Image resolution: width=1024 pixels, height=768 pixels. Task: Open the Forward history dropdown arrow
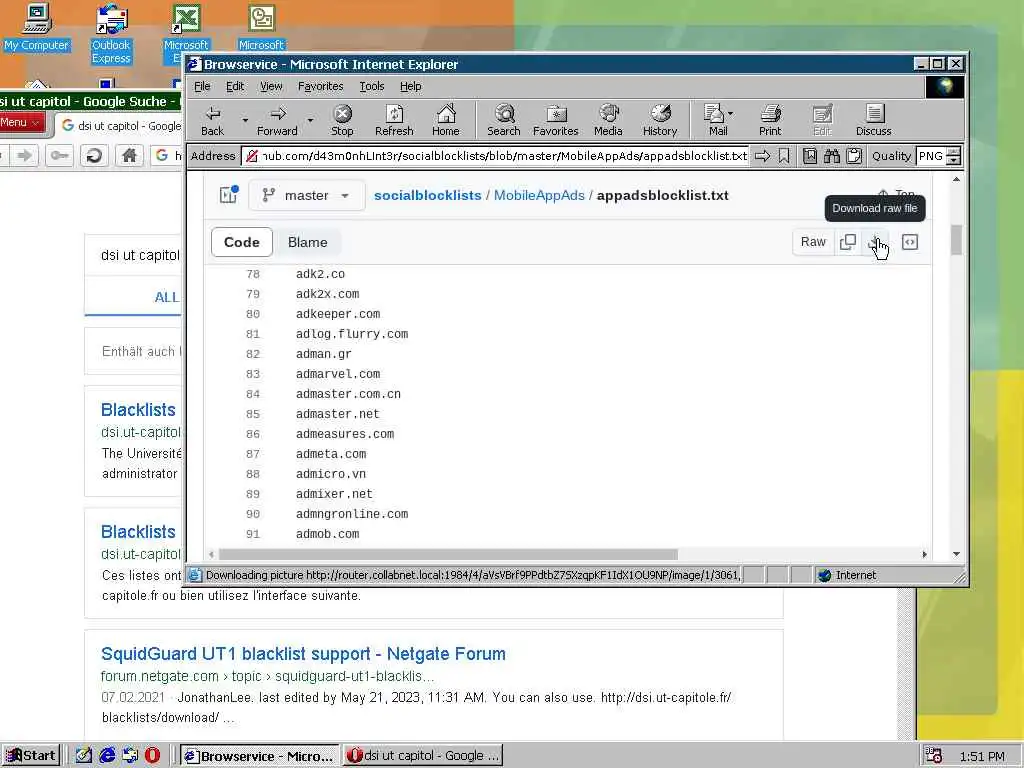click(x=310, y=120)
